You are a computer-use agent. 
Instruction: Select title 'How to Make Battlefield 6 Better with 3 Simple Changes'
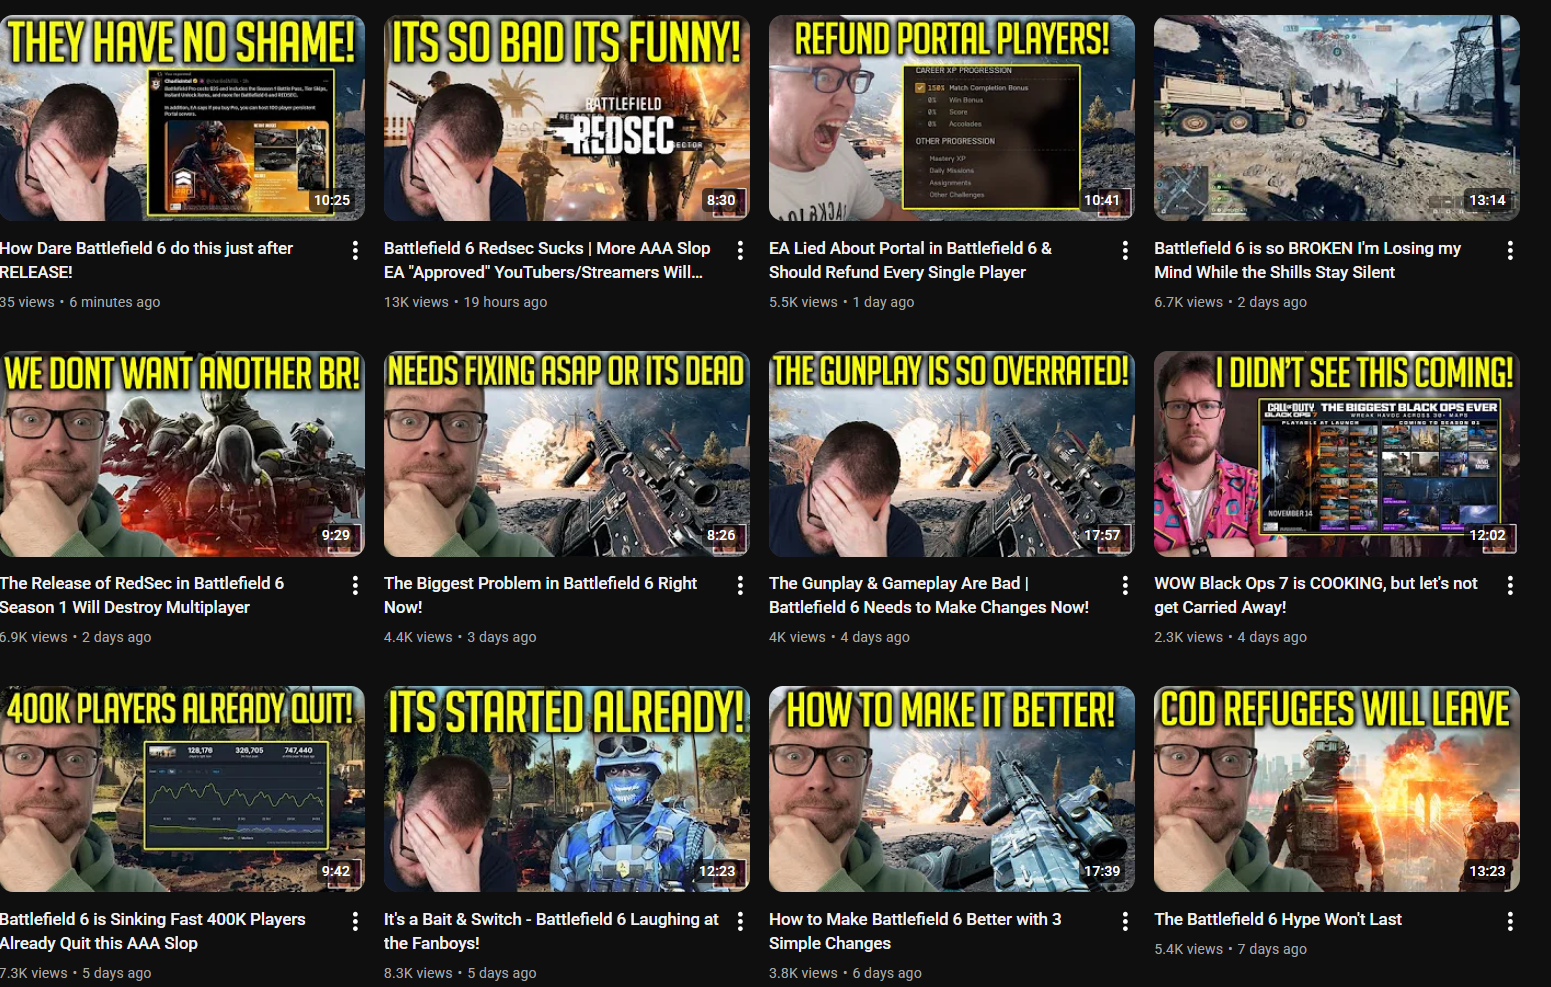(915, 931)
